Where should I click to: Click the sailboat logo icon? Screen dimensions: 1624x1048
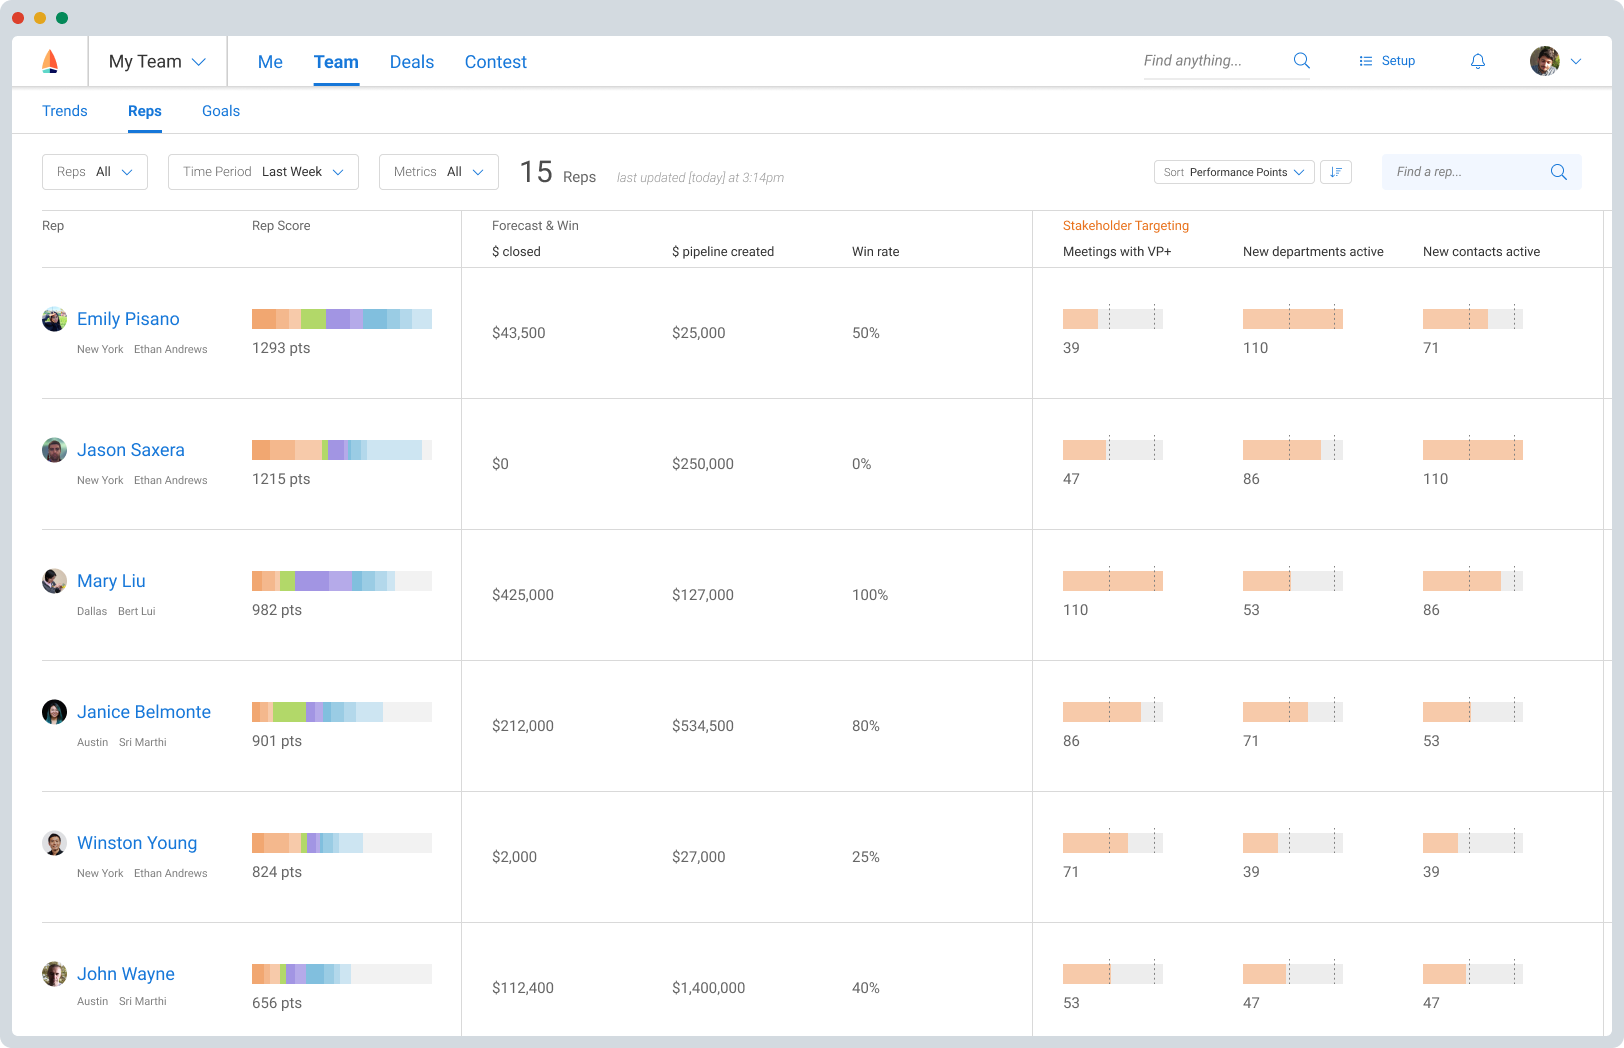tap(50, 62)
